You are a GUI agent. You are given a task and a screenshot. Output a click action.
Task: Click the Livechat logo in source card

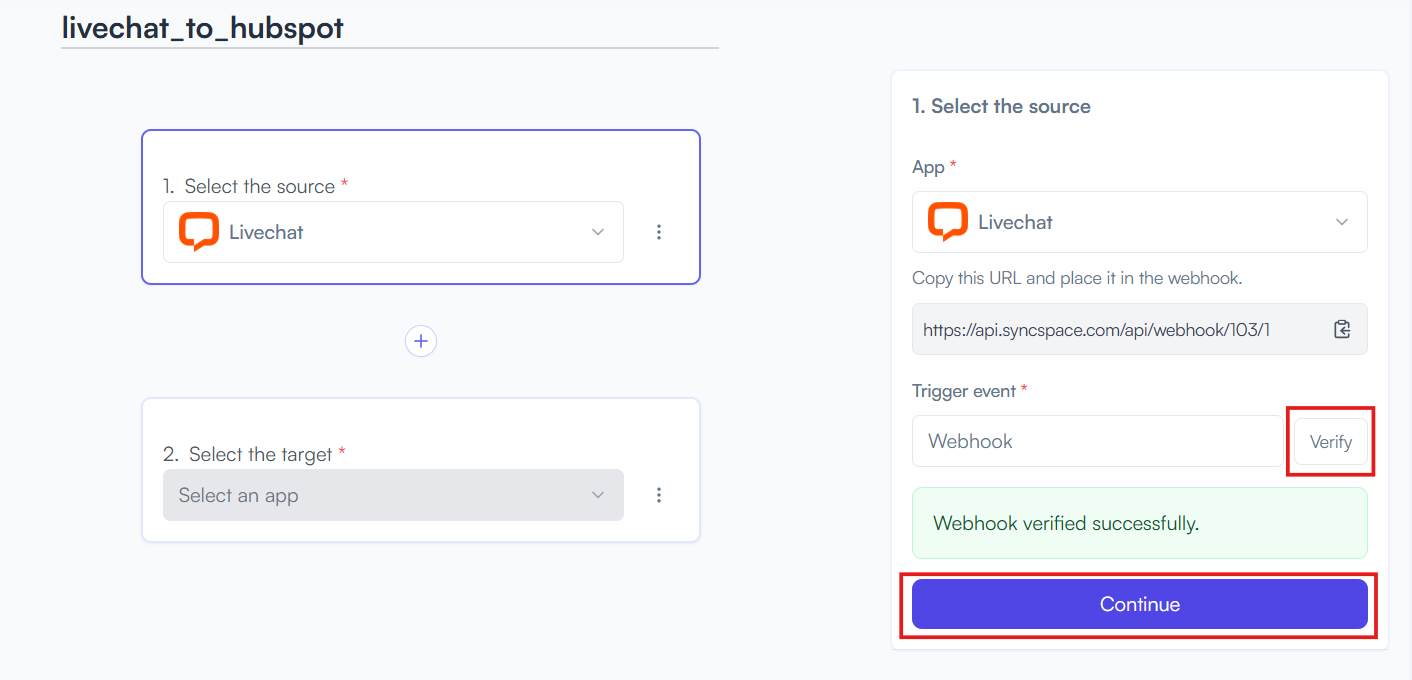point(199,232)
